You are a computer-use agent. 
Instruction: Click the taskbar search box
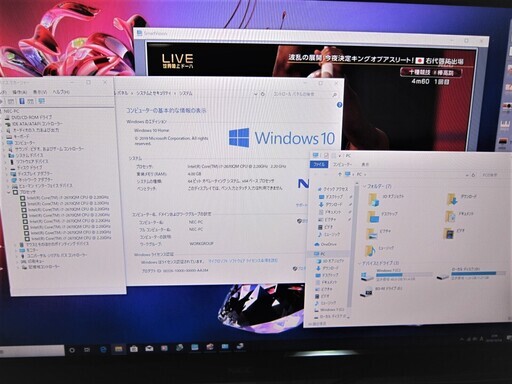click(32, 351)
